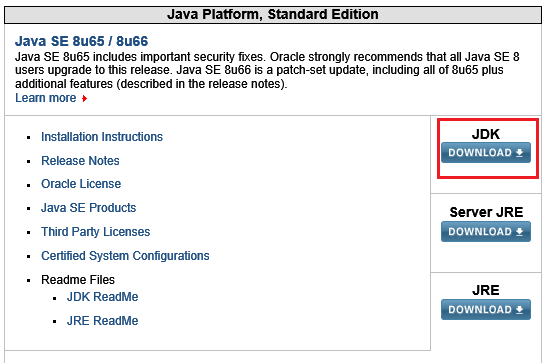This screenshot has height=363, width=545.
Task: Open the Release Notes link
Action: [80, 161]
